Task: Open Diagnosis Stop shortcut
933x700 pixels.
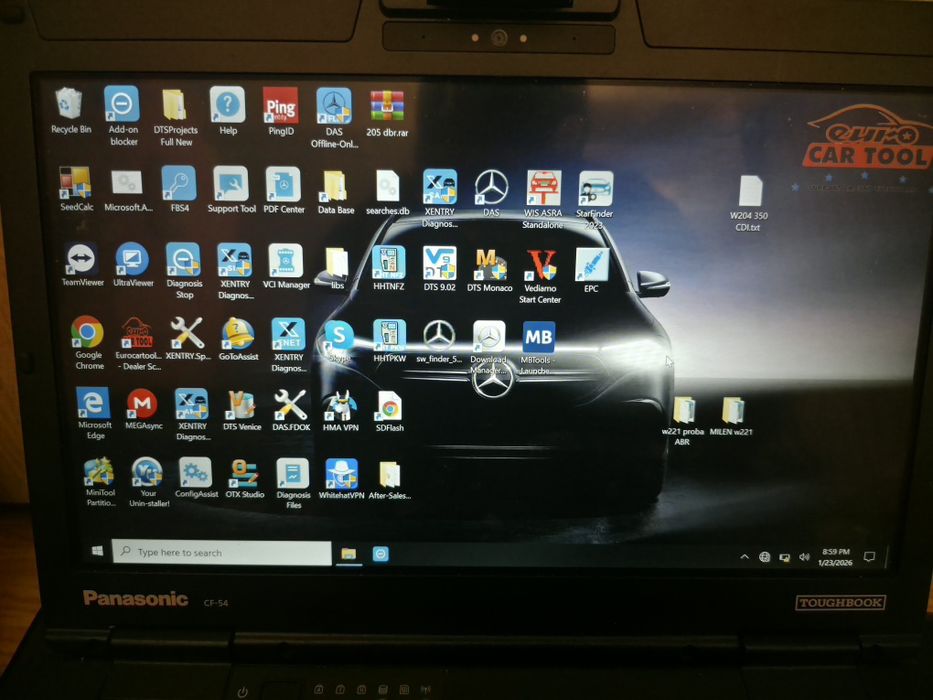Action: (x=183, y=260)
